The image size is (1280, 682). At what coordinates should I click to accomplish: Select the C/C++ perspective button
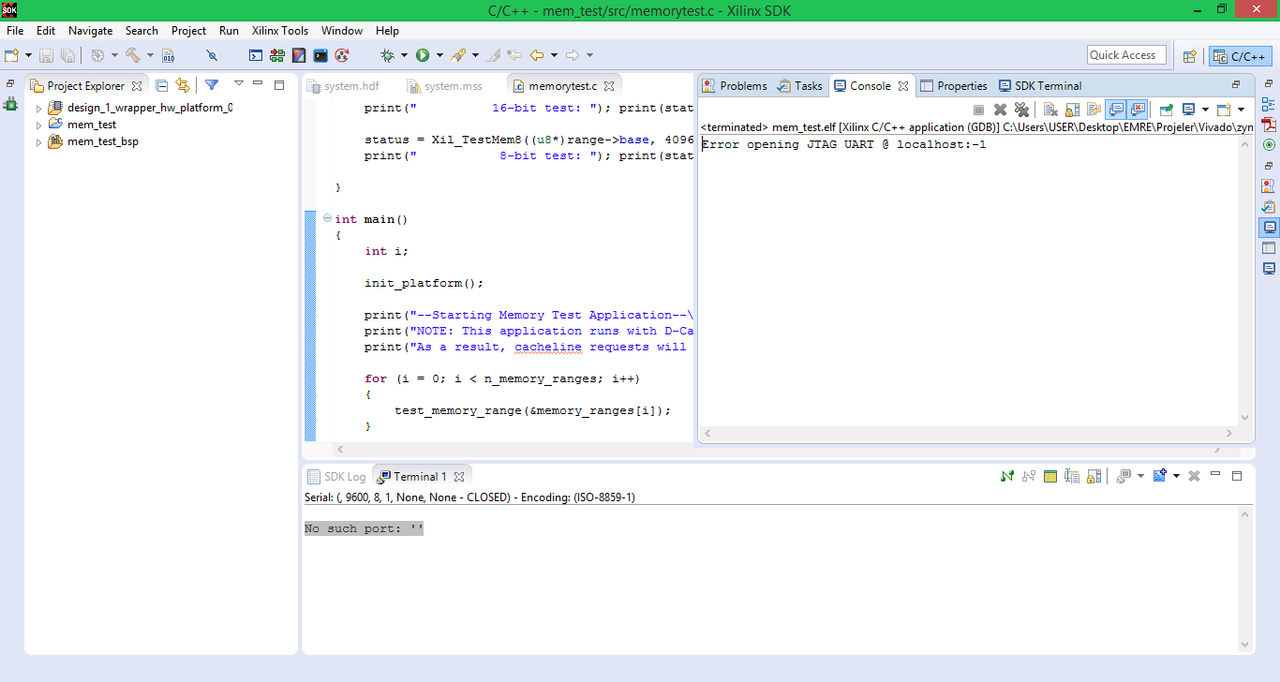pos(1240,56)
